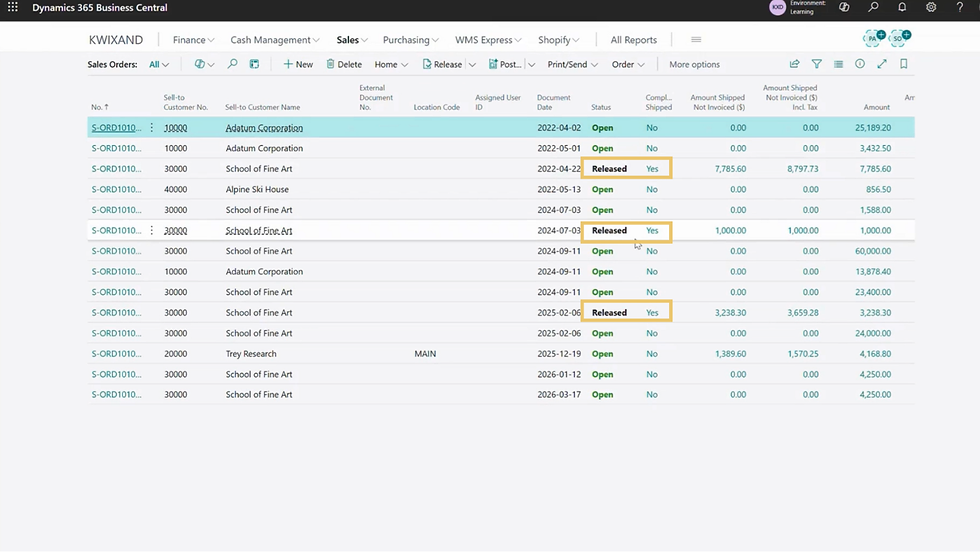Expand the chevron next to Release

[472, 64]
